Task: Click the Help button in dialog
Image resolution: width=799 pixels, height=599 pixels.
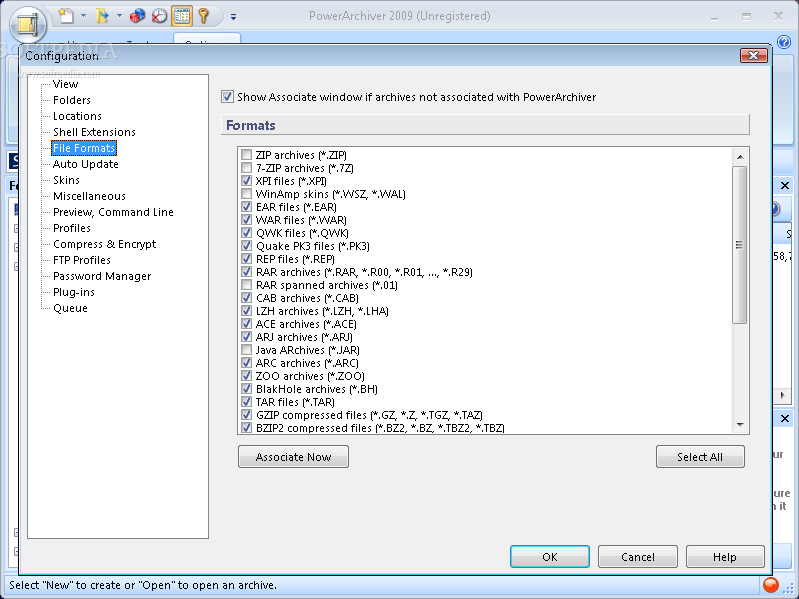Action: coord(725,556)
